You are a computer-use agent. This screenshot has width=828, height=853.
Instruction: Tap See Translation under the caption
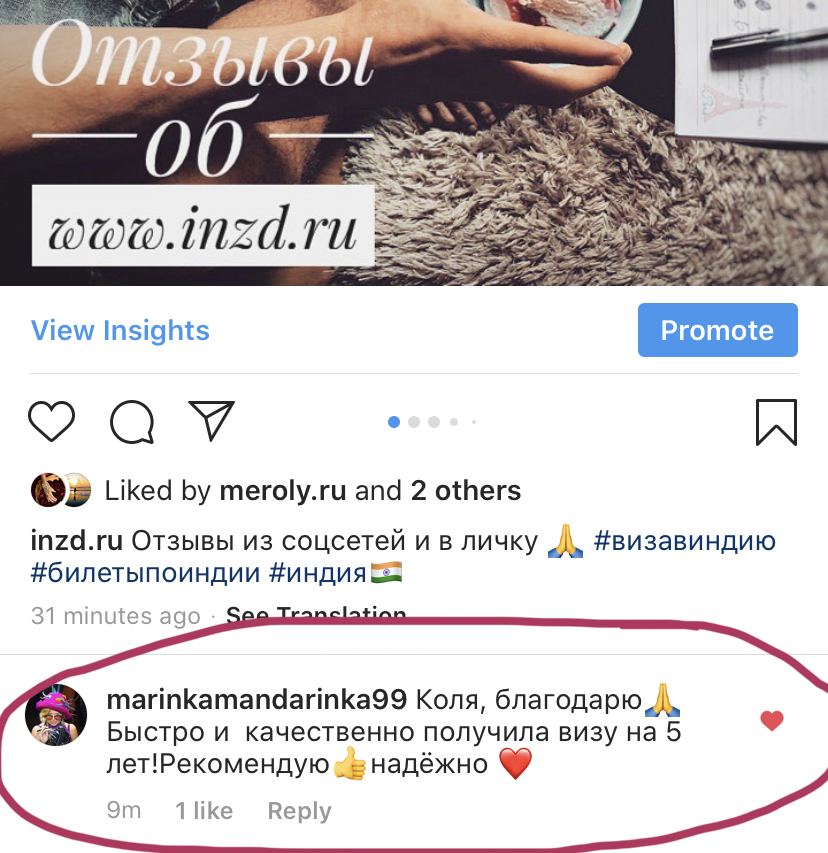point(316,615)
